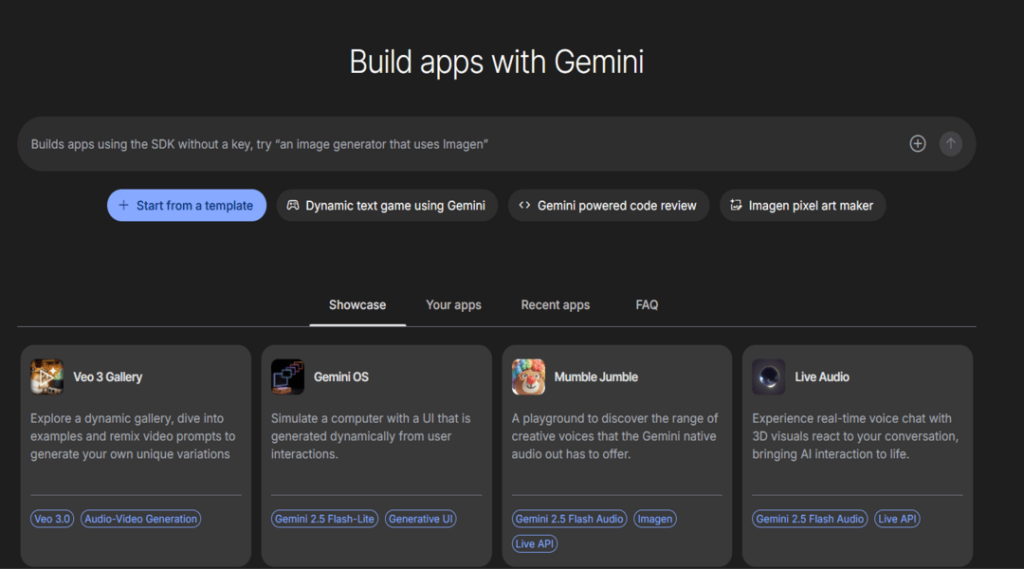Image resolution: width=1024 pixels, height=569 pixels.
Task: Switch to the Showcase tab
Action: click(x=357, y=305)
